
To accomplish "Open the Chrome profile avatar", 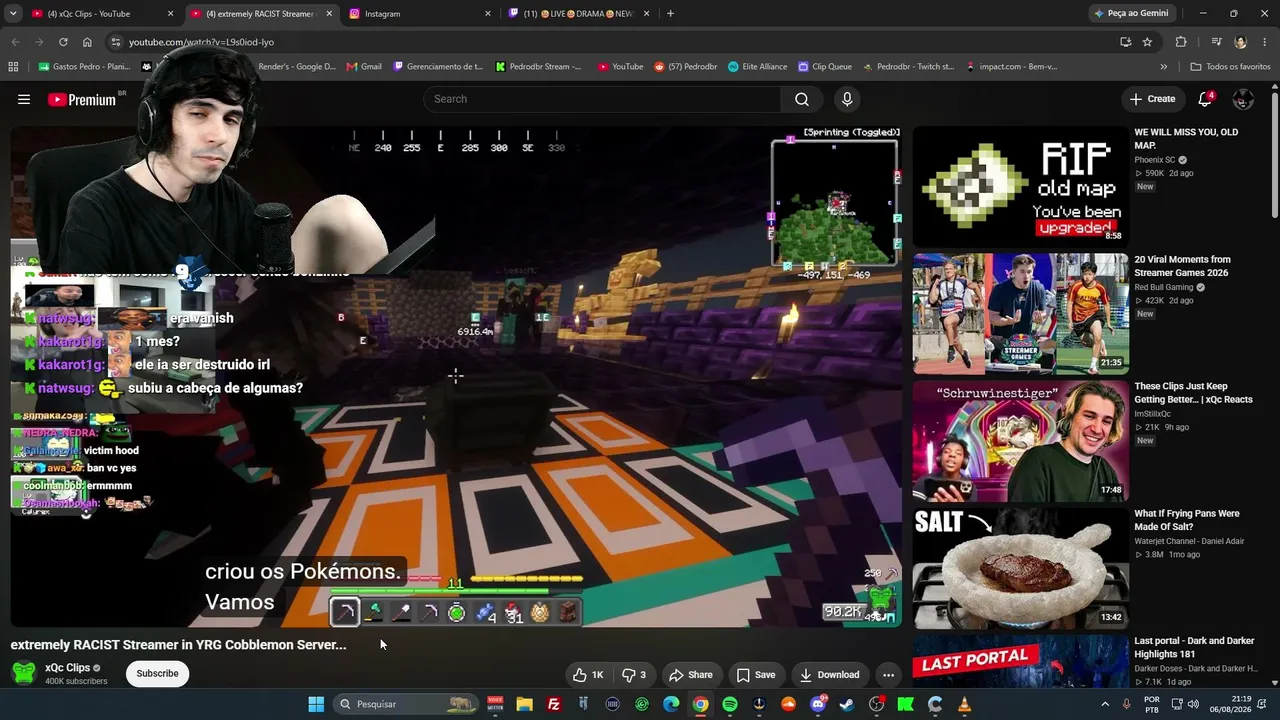I will (x=1240, y=42).
